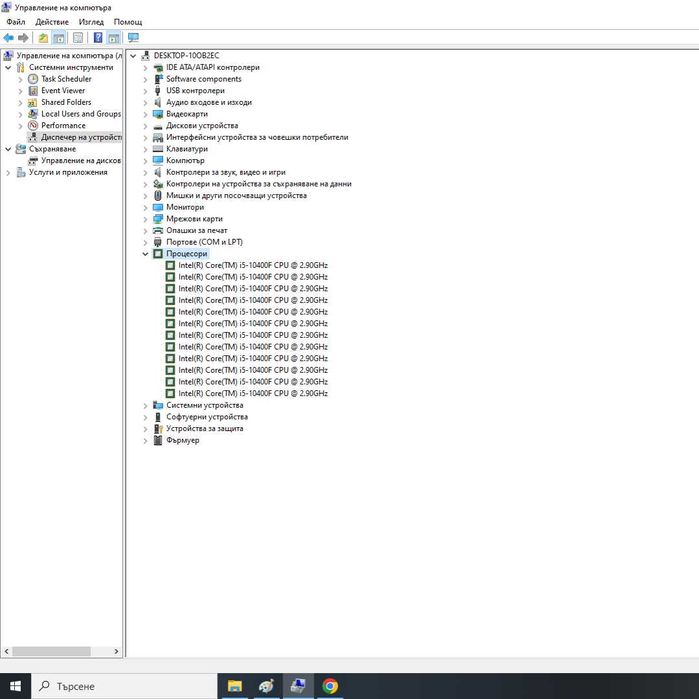
Task: Collapse the Системни инструменти branch
Action: [8, 67]
